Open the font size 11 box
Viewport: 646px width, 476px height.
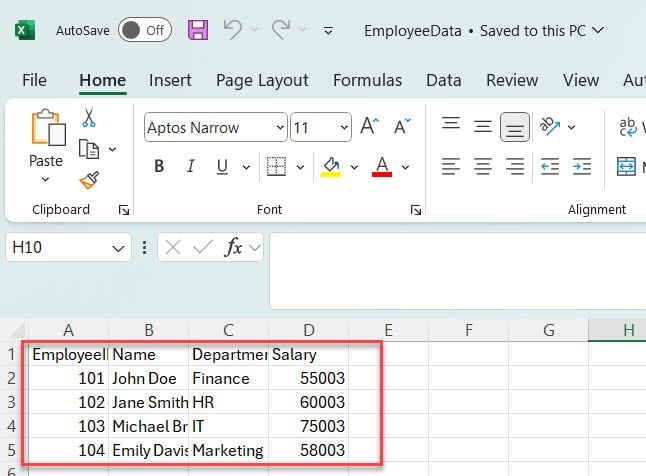[x=321, y=127]
